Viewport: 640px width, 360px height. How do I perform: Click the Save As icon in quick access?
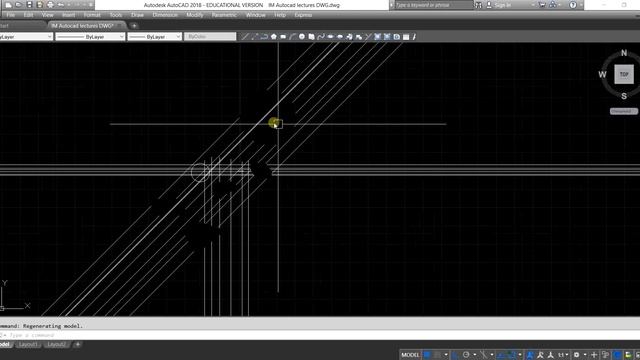click(x=40, y=5)
